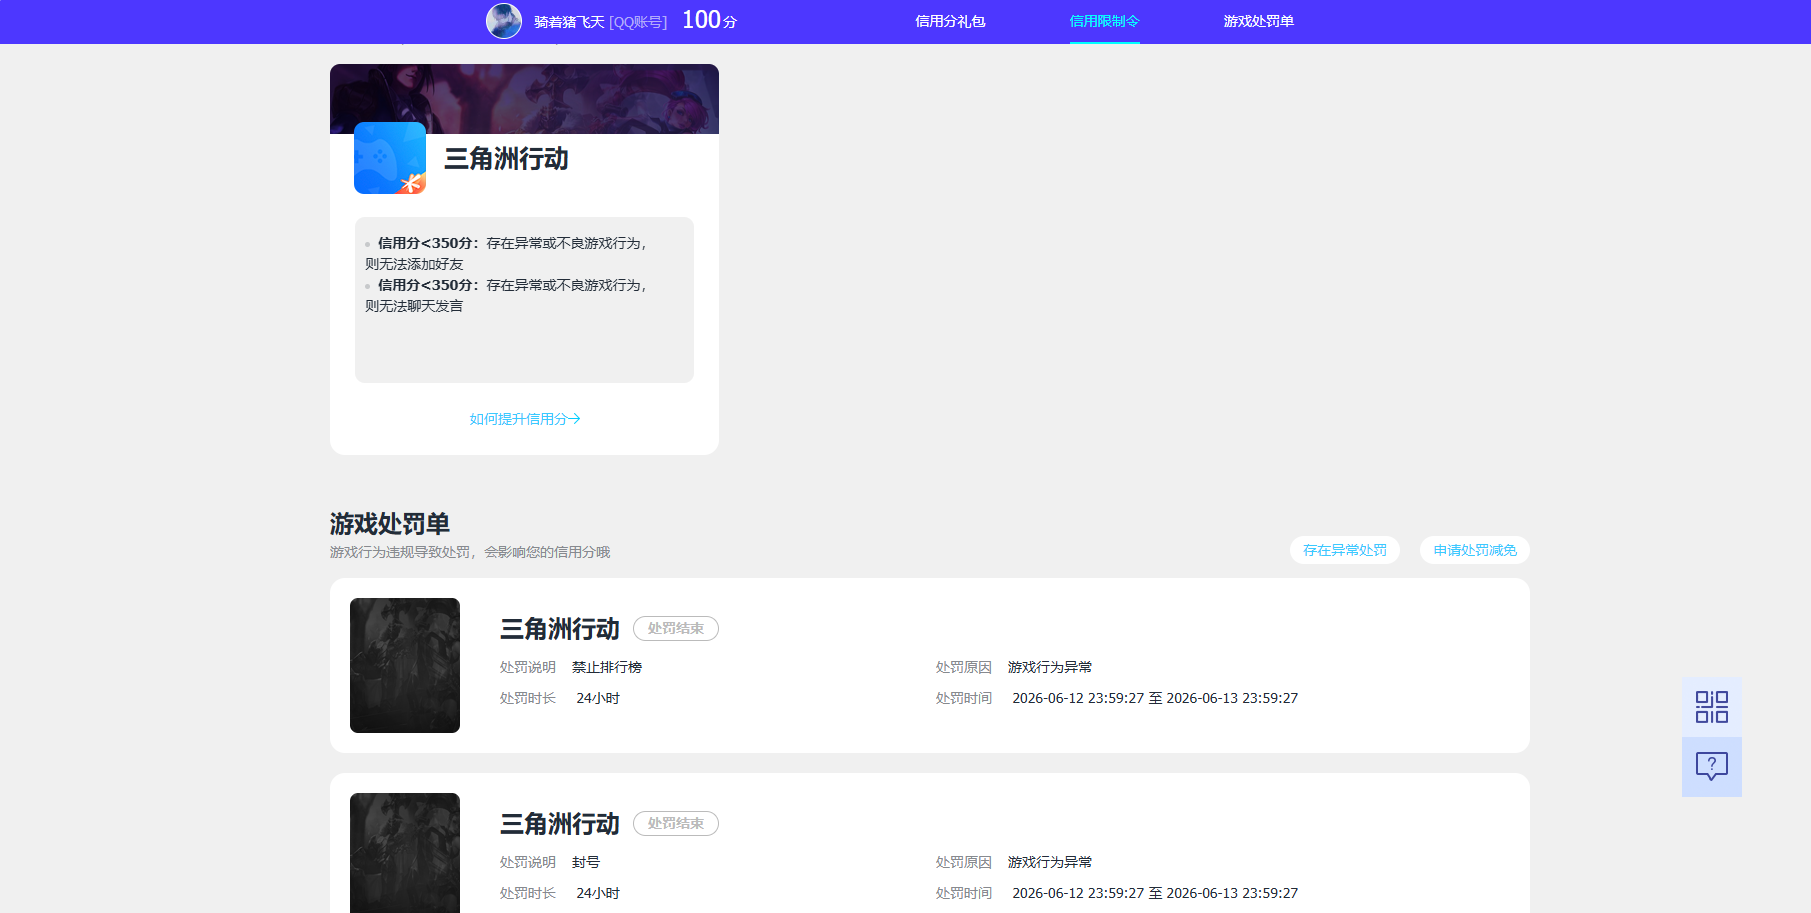Click 游戏行为异常 reason in 禁止排行榜 record
This screenshot has height=913, width=1811.
click(1050, 667)
